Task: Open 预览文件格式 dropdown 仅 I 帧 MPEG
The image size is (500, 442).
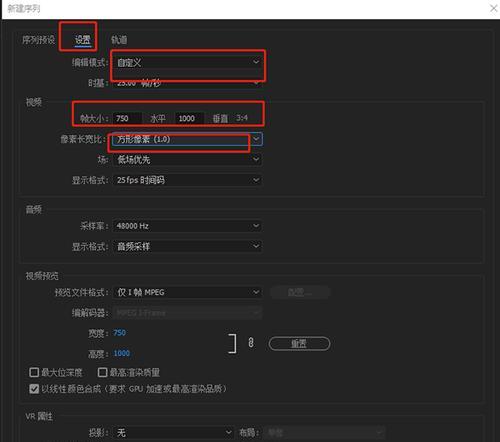Action: click(188, 292)
